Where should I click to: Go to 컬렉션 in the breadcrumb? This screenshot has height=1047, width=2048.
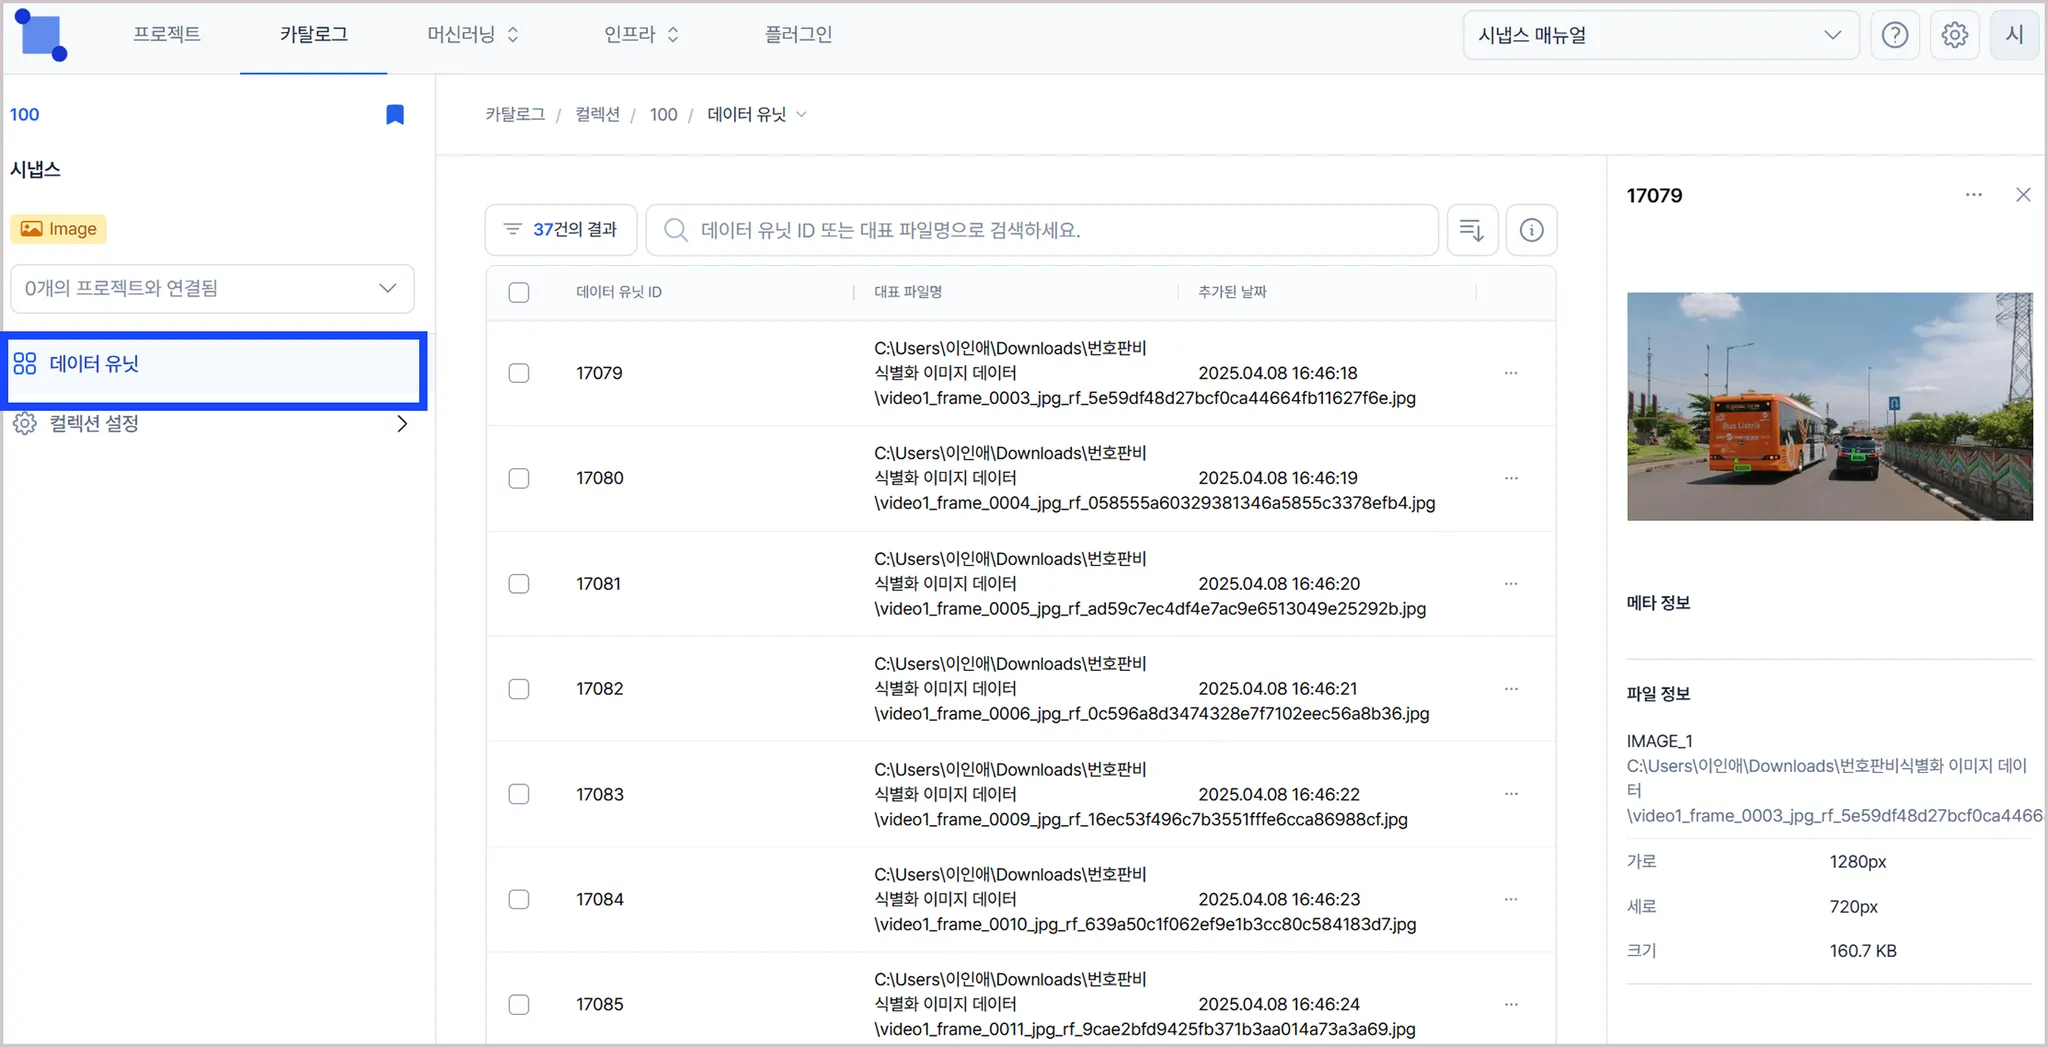coord(597,115)
